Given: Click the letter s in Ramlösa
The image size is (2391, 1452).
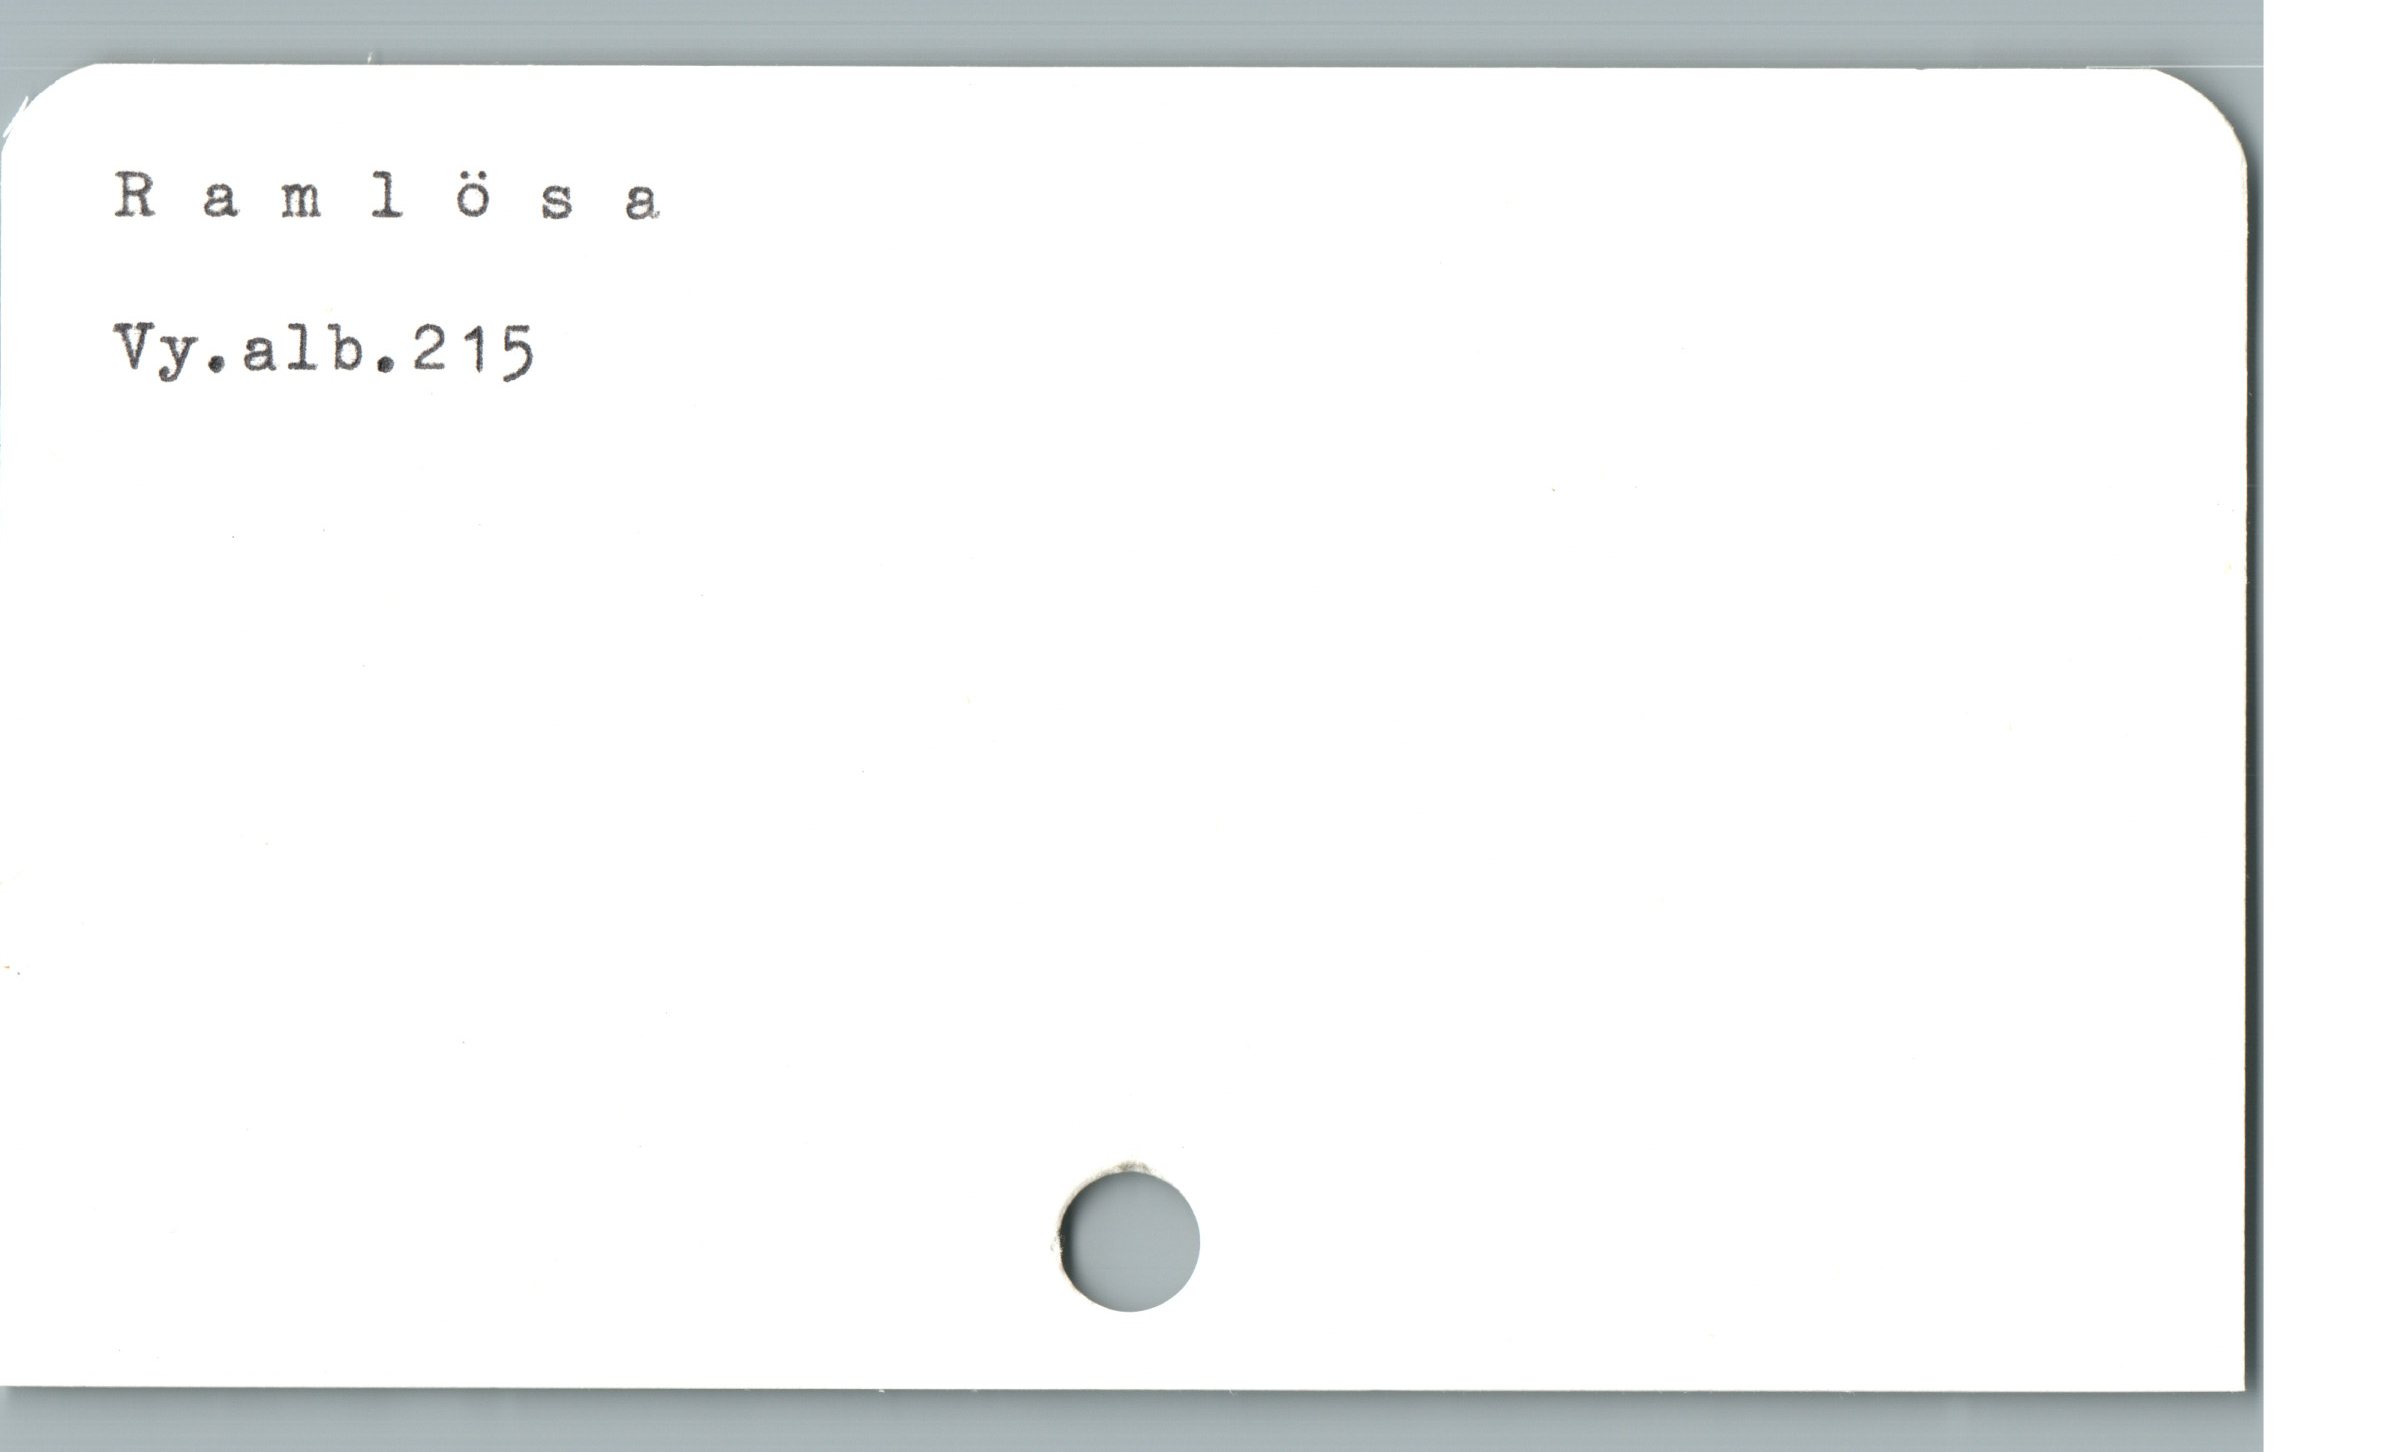Looking at the screenshot, I should tap(556, 203).
